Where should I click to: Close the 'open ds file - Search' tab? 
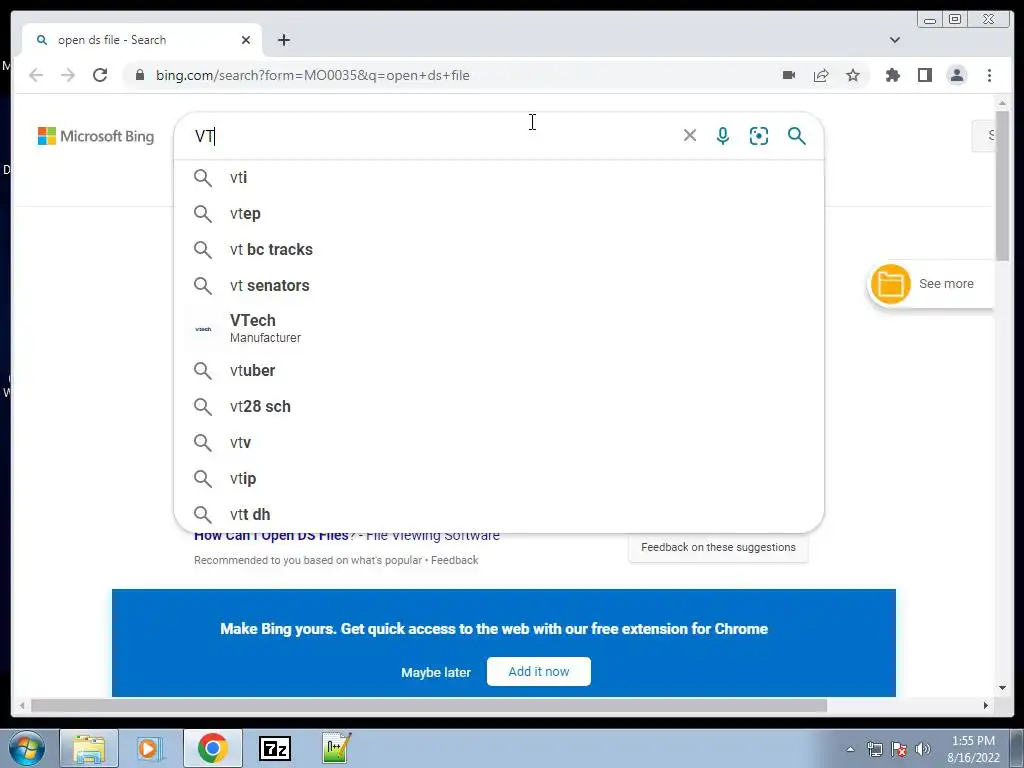point(246,40)
